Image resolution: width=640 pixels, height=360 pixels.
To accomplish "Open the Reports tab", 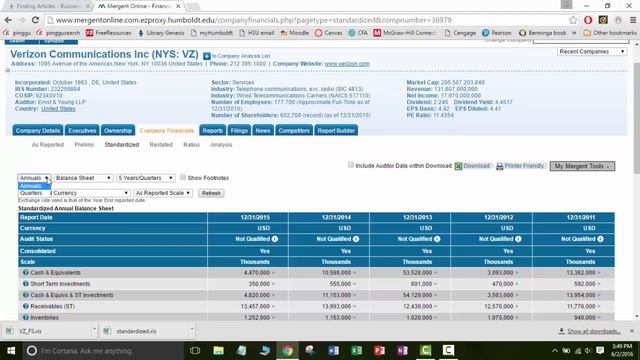I will (213, 131).
